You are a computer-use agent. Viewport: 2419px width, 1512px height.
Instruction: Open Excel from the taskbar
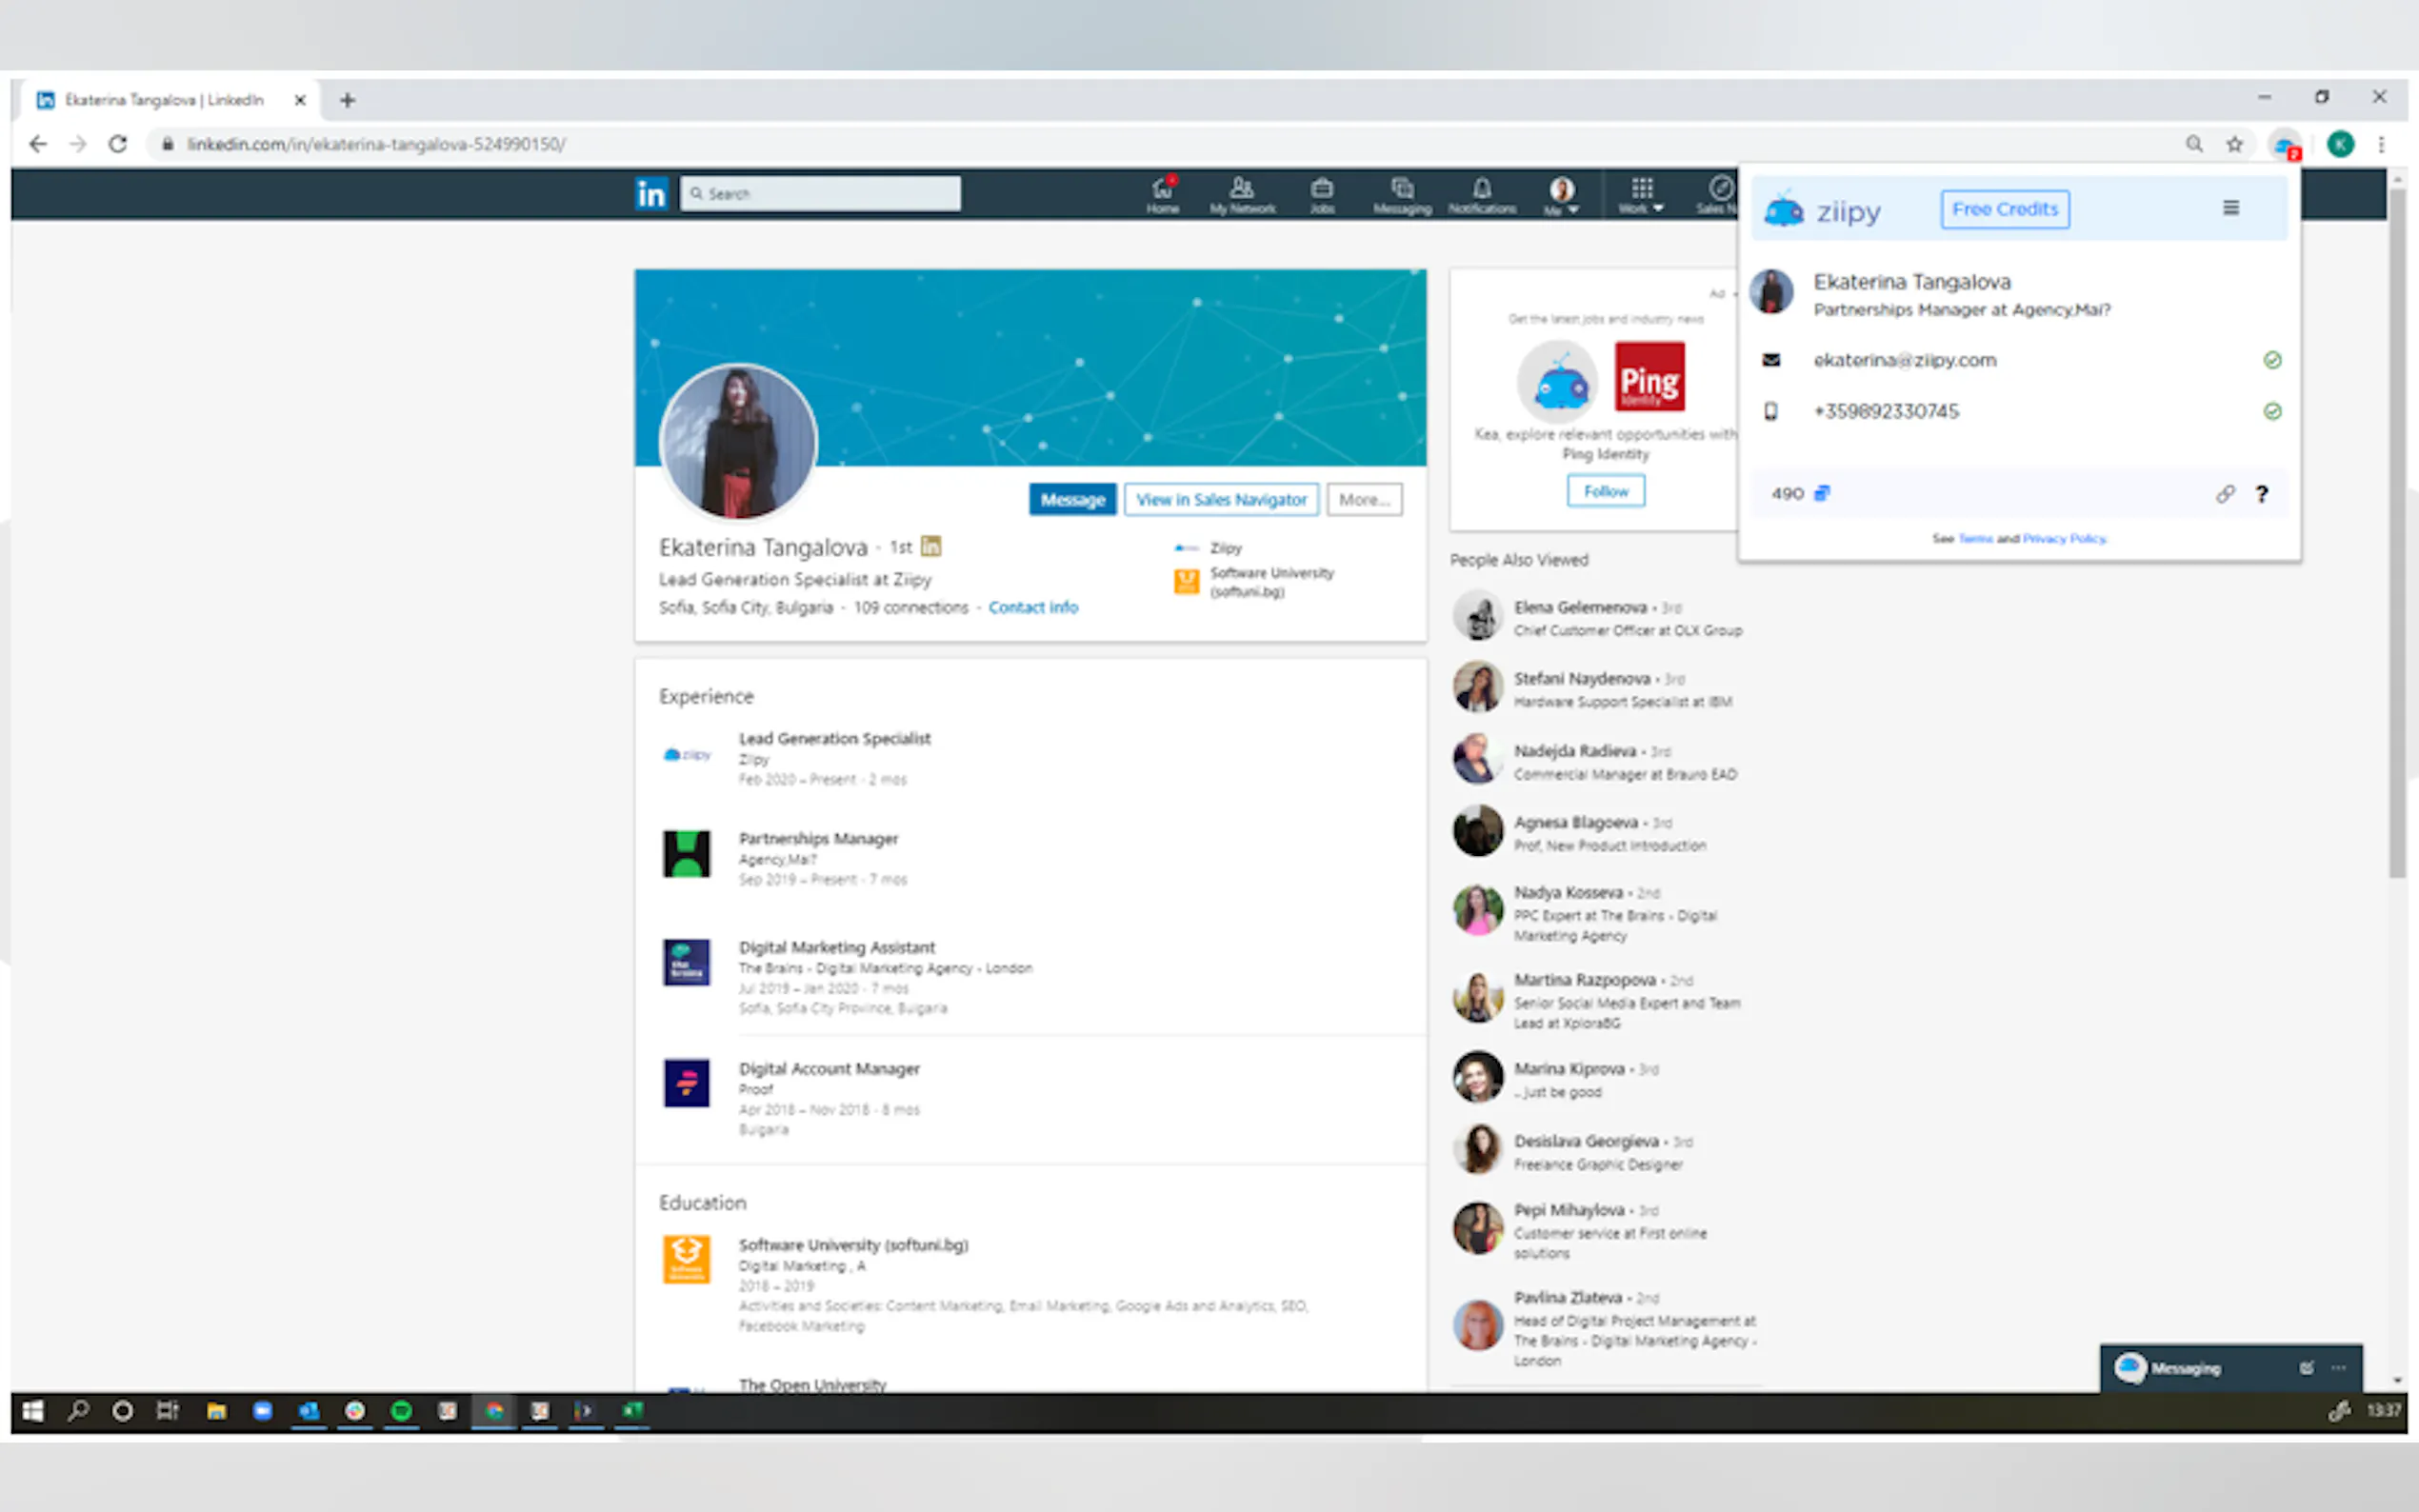click(x=632, y=1411)
